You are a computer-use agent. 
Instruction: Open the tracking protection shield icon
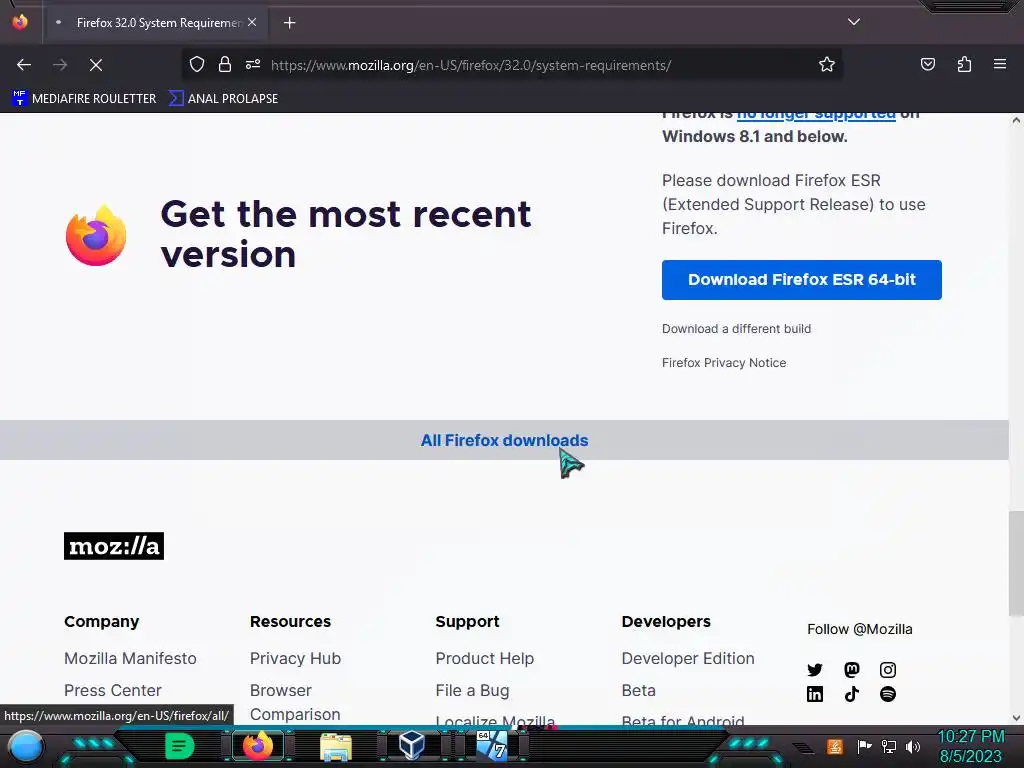(x=197, y=65)
